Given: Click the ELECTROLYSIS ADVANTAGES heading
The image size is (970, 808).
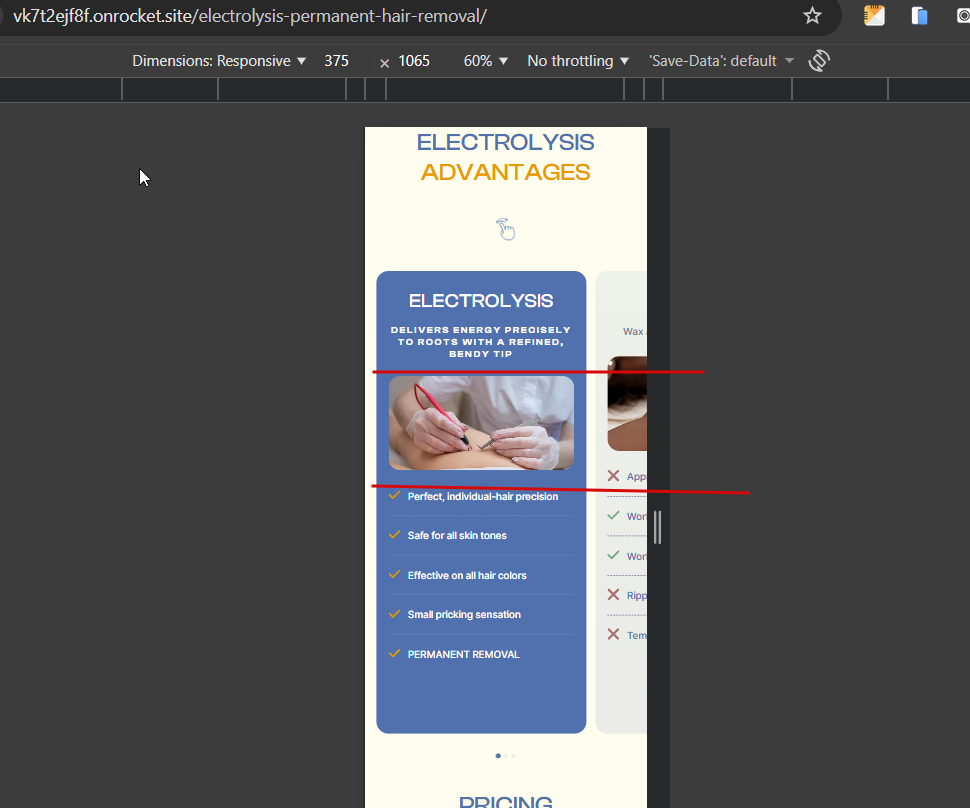Looking at the screenshot, I should (x=505, y=157).
